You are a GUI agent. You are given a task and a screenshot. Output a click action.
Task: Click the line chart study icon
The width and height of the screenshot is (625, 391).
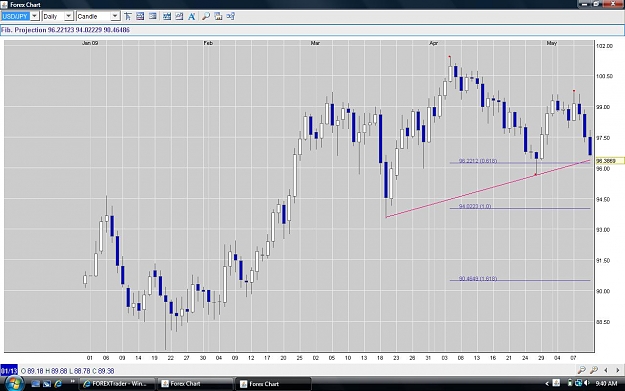(x=179, y=16)
